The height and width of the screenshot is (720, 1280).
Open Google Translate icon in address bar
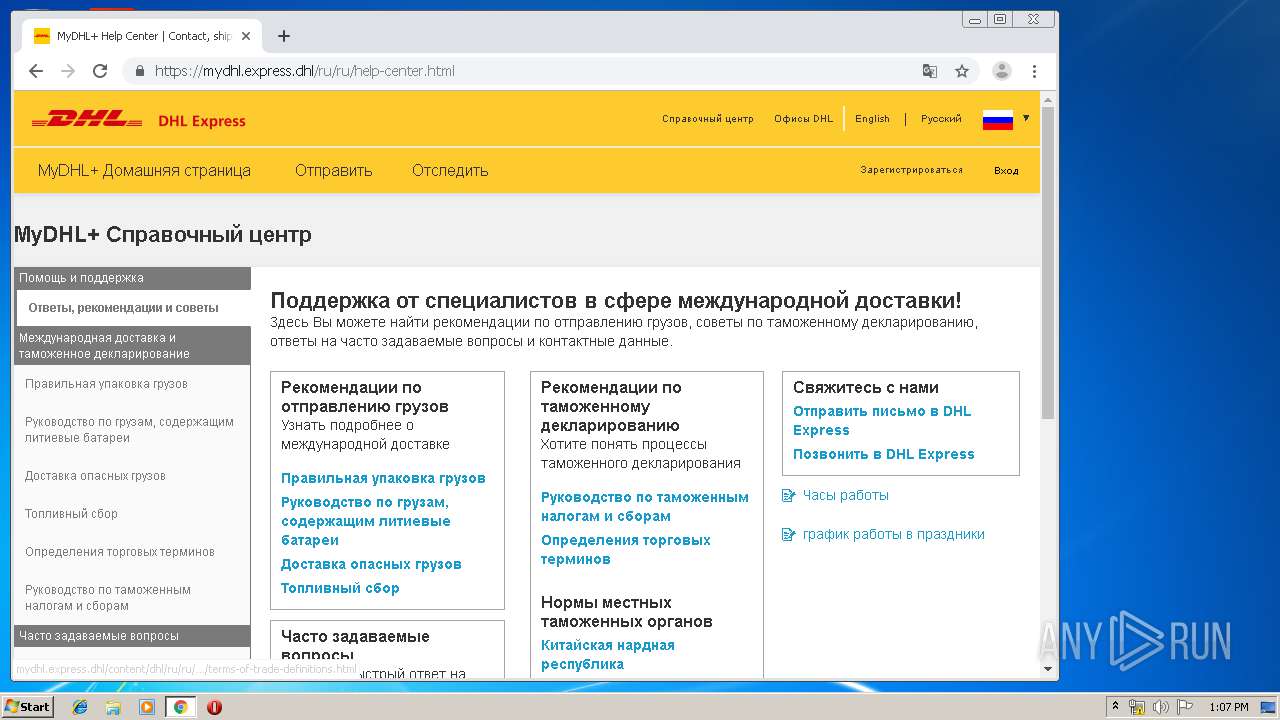coord(930,71)
